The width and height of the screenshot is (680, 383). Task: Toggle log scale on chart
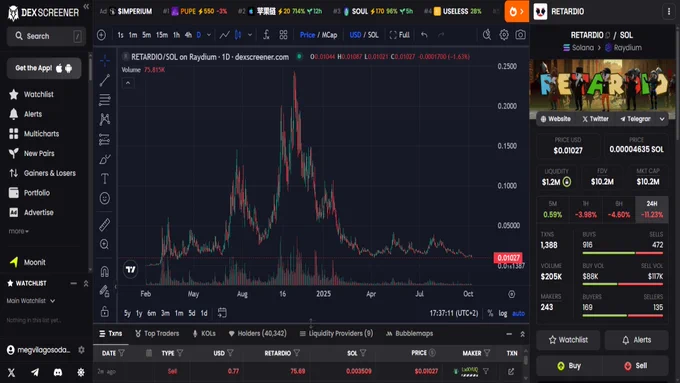pos(503,313)
